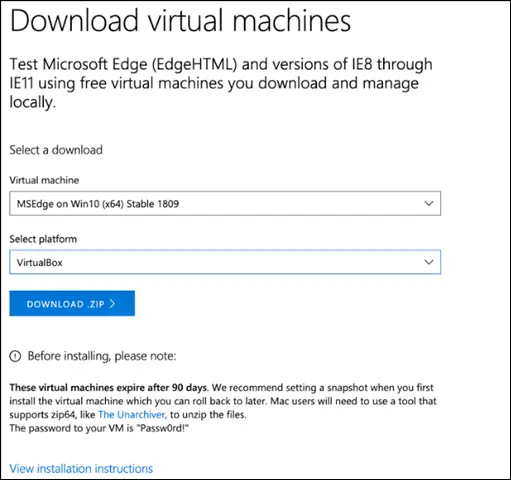View installation instructions link
The height and width of the screenshot is (480, 511).
(x=81, y=469)
